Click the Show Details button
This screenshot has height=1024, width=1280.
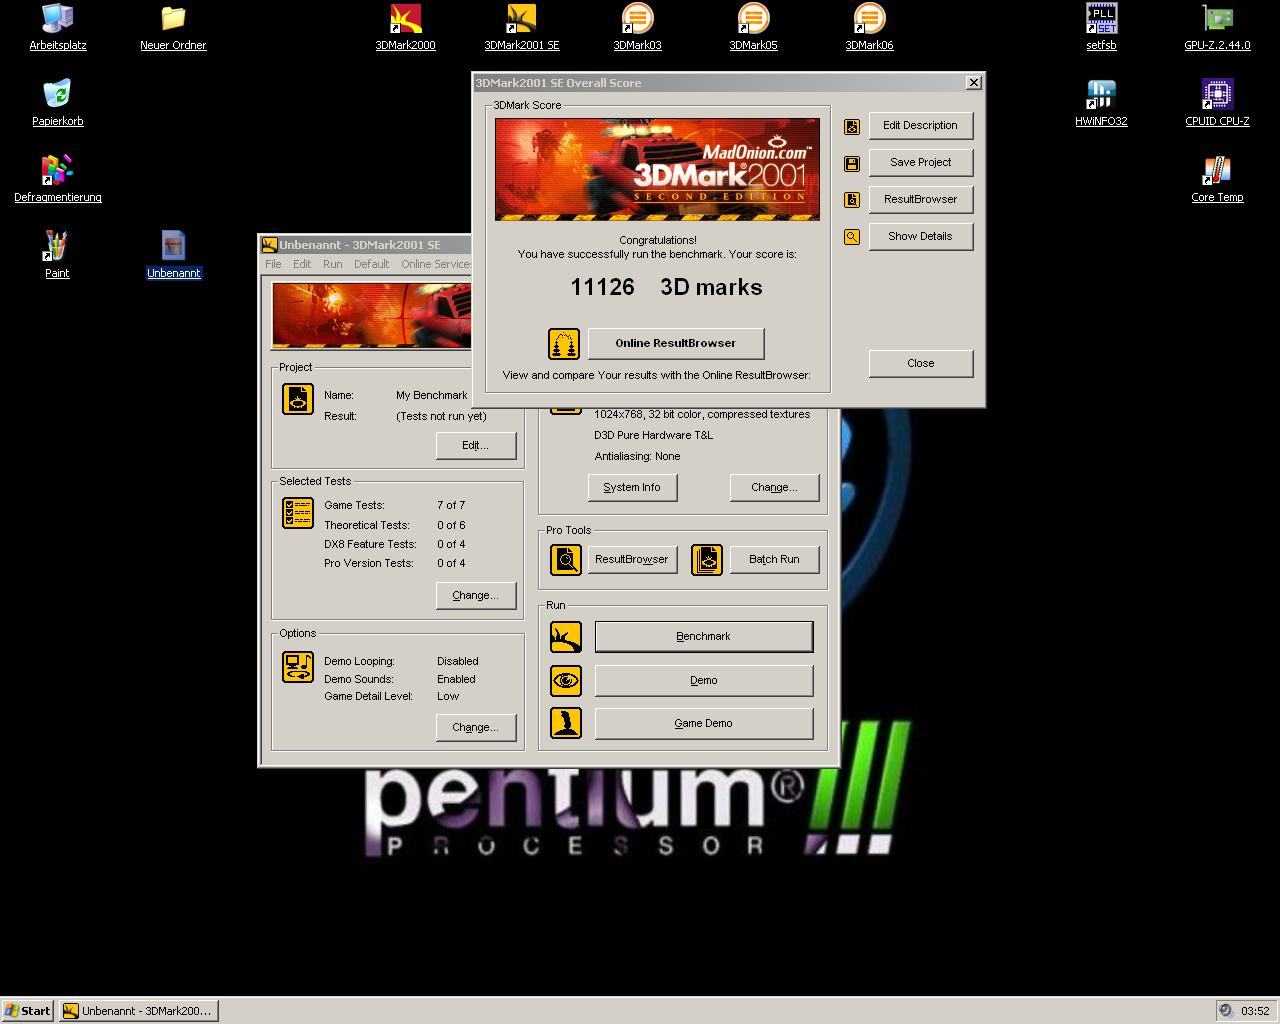point(920,237)
